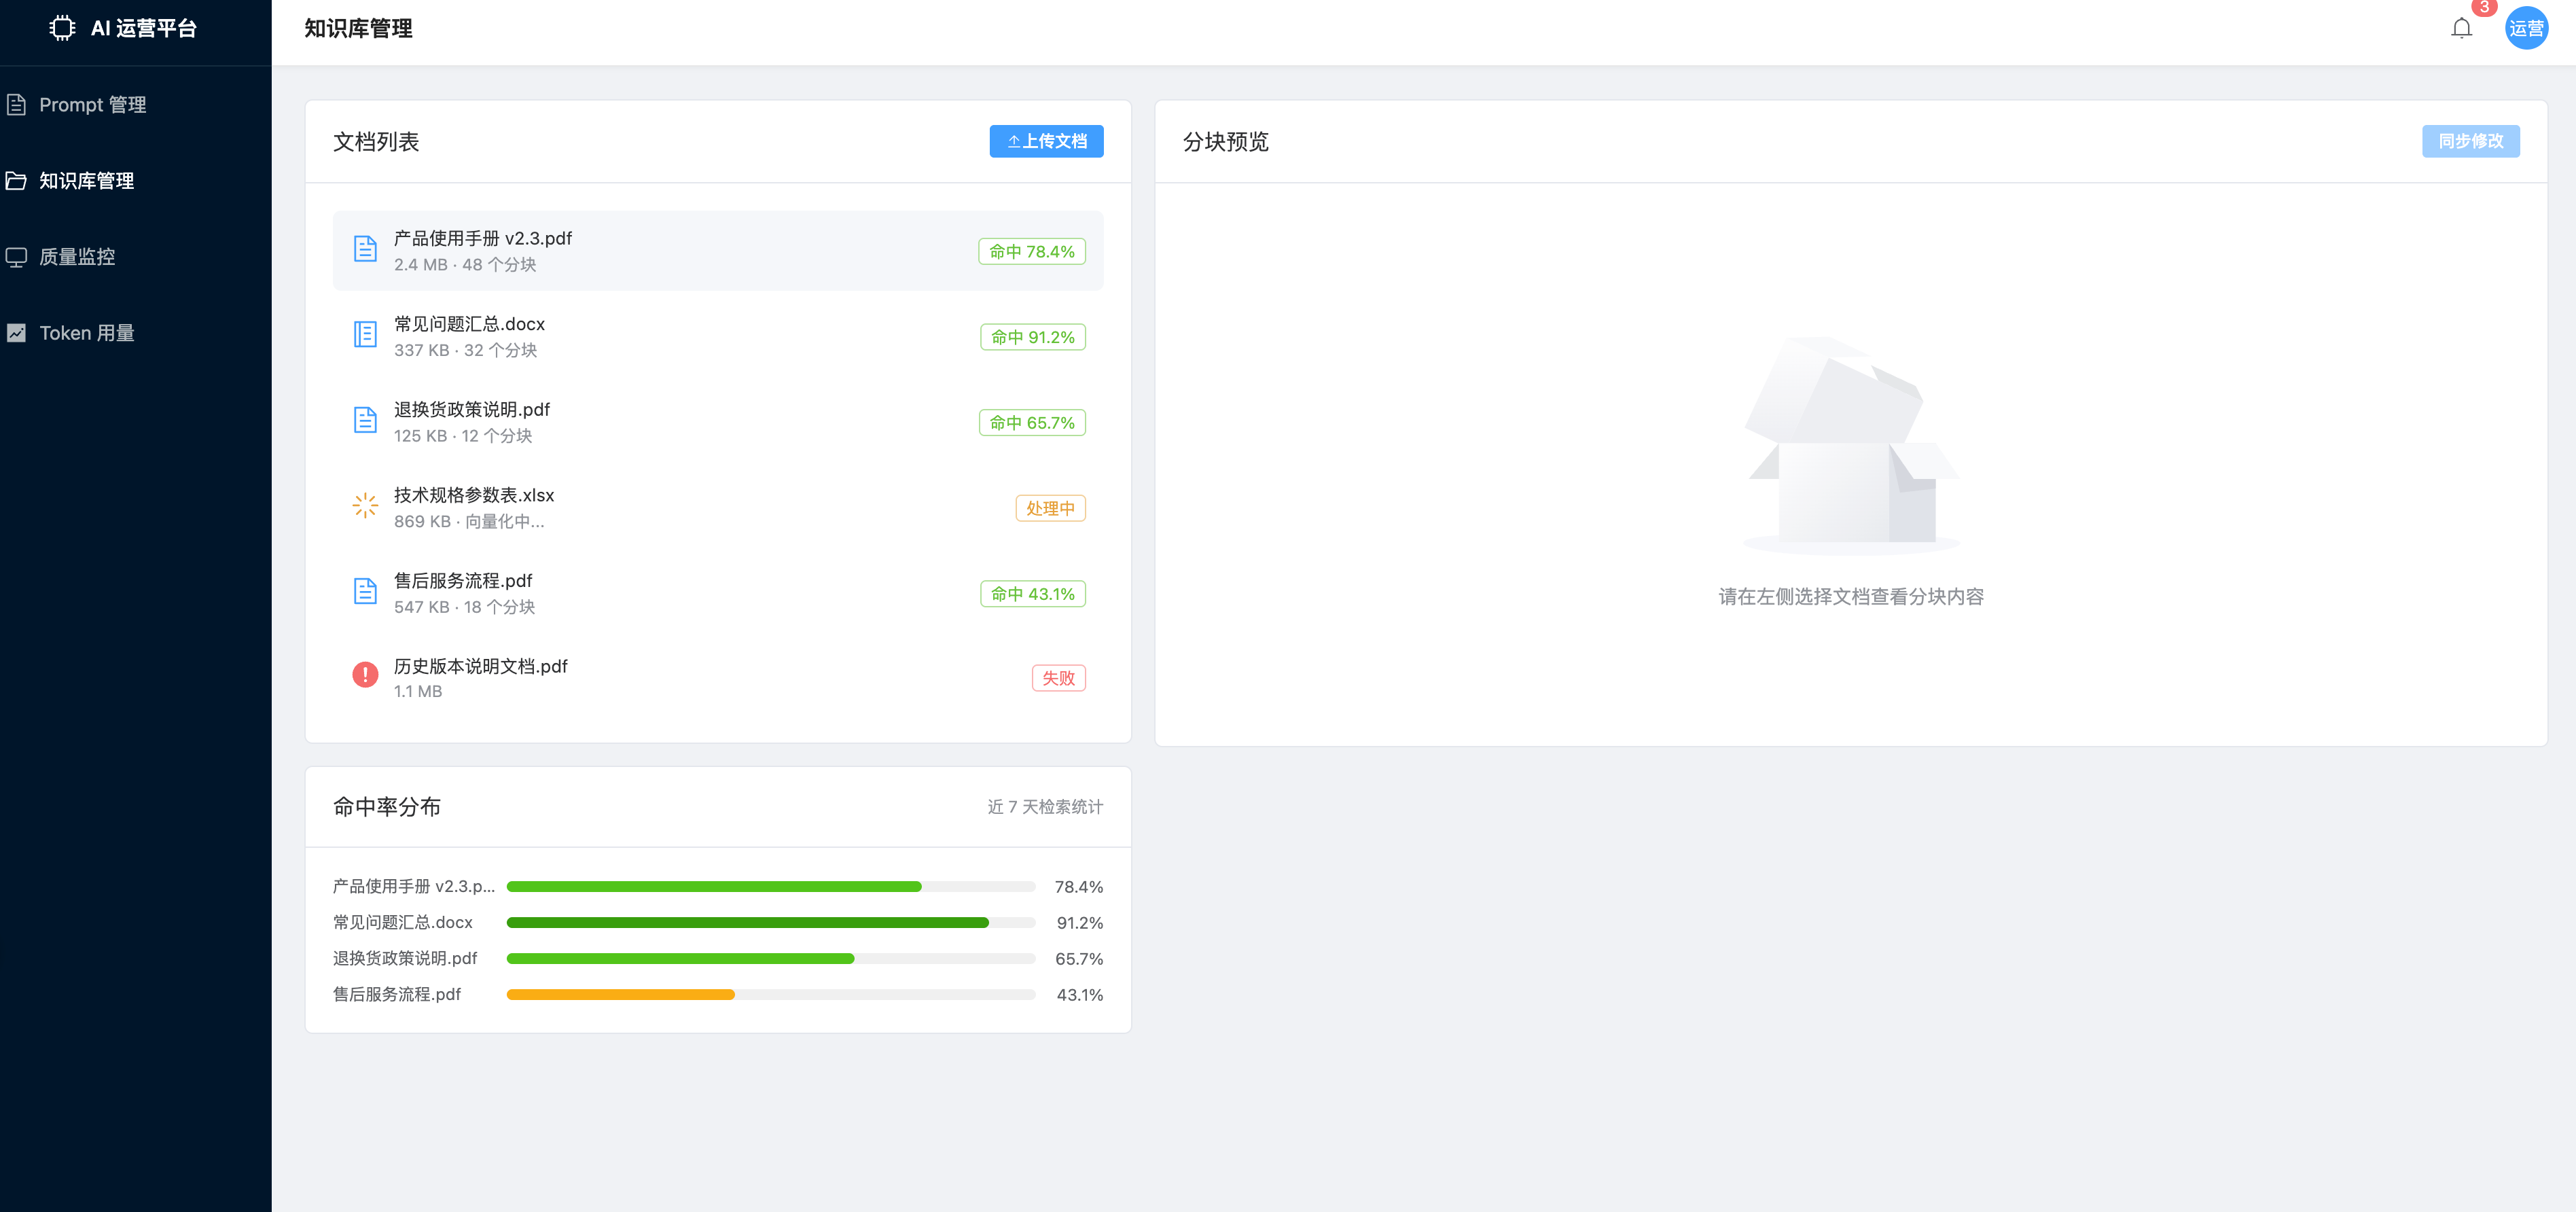Click the 命中 65.7% tag

1032,423
